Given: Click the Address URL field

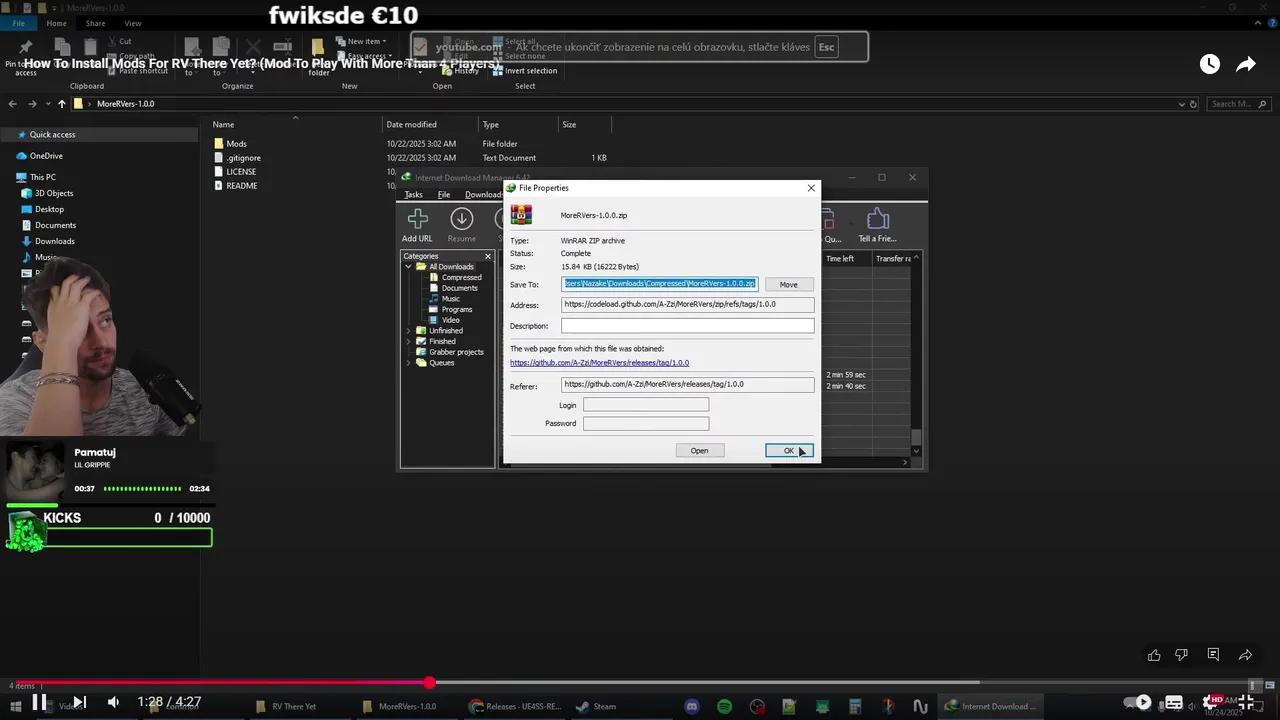Looking at the screenshot, I should point(688,304).
